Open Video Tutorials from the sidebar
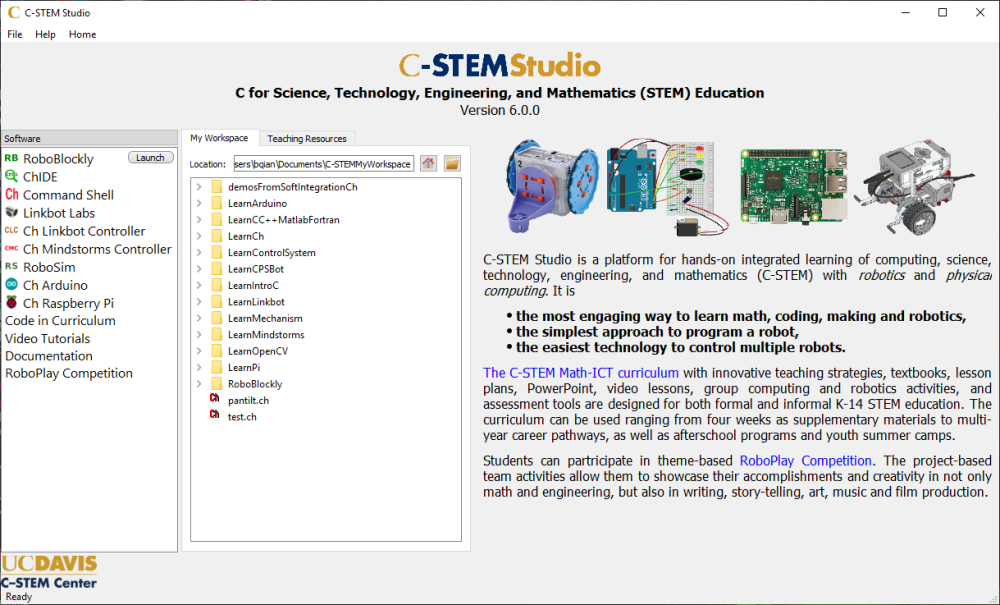Screen dimensions: 1000x605 point(48,339)
